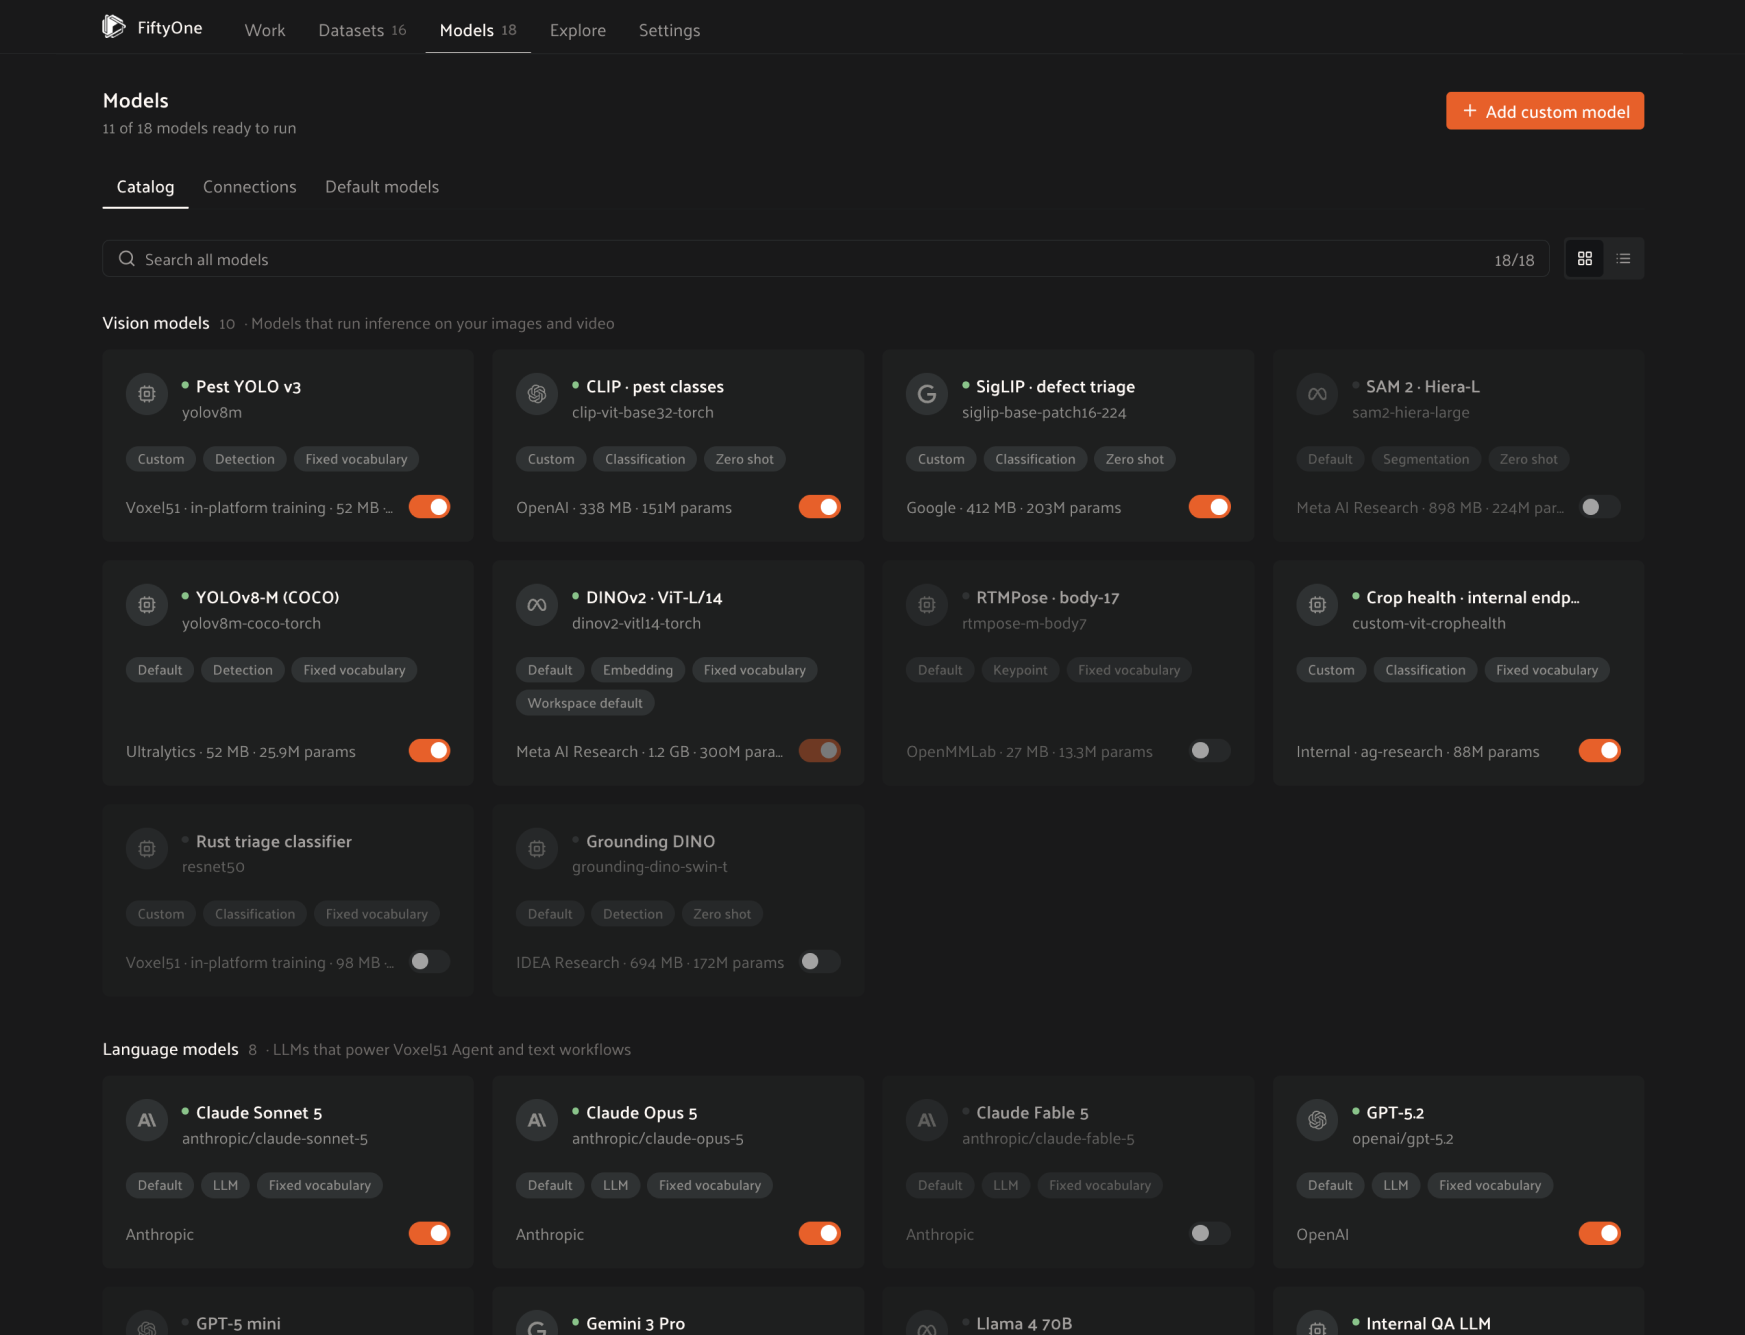This screenshot has height=1335, width=1745.
Task: Click the Meta icon on DINOv2 ViT-L/14
Action: point(537,605)
